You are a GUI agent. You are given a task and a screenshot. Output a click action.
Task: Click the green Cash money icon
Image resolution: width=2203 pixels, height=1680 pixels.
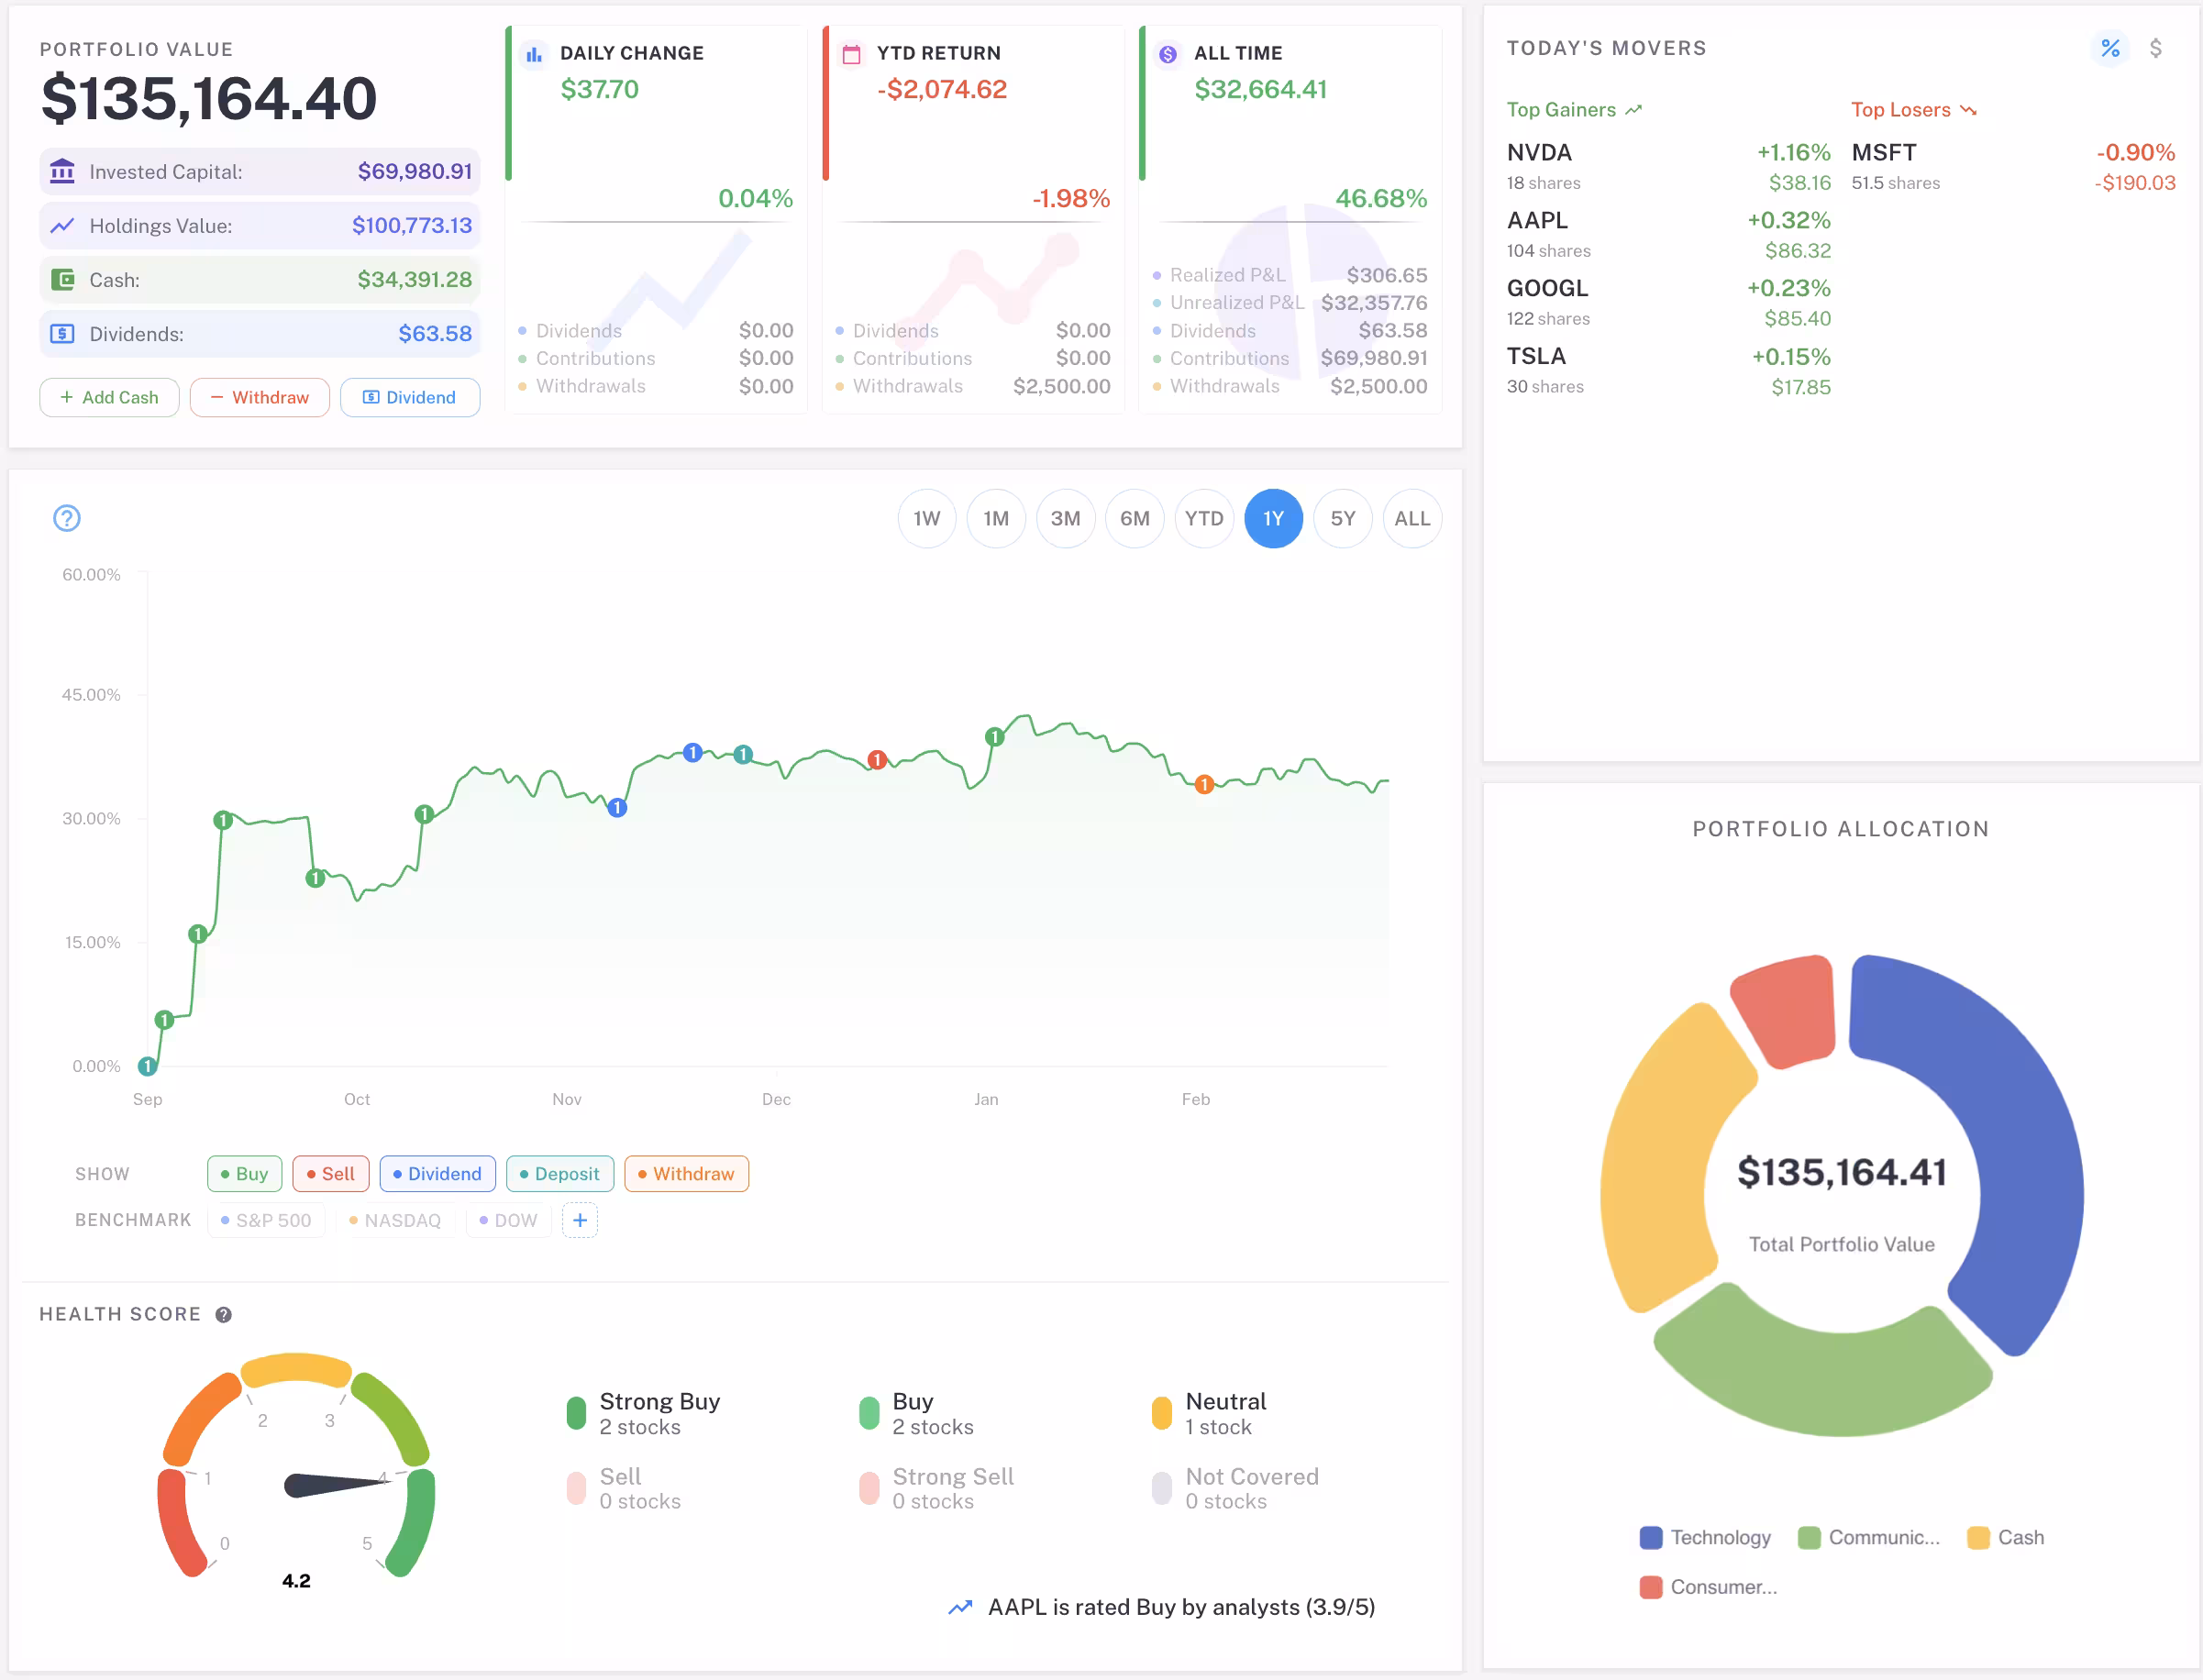point(62,279)
